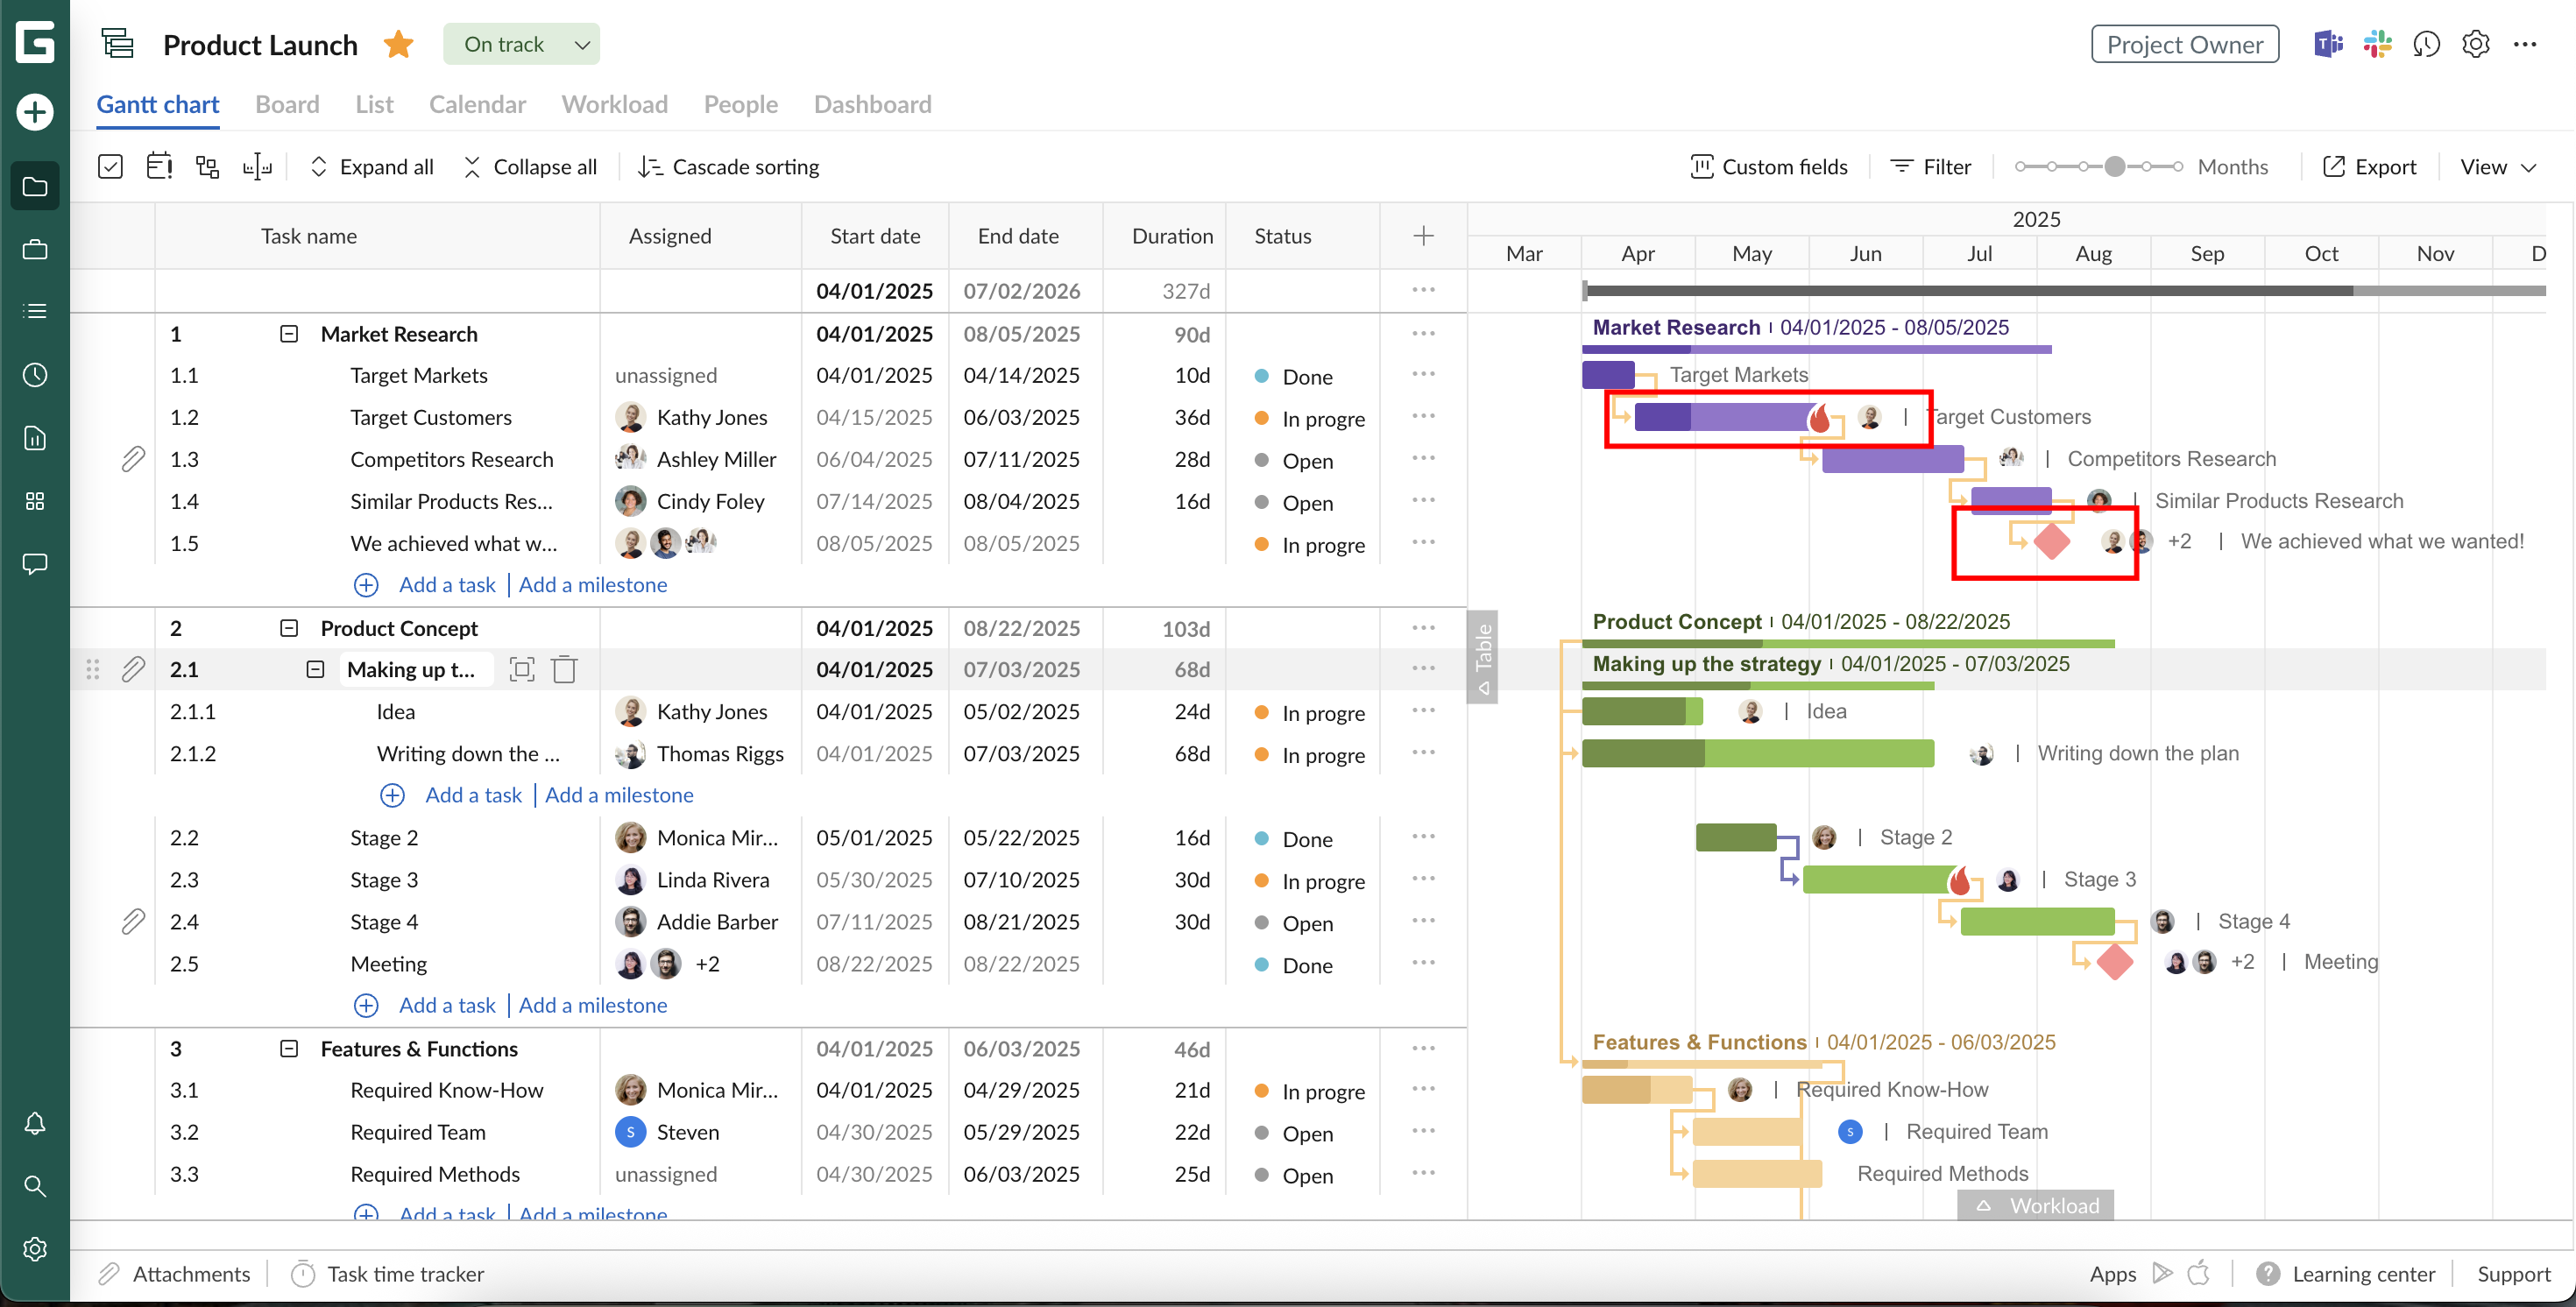The width and height of the screenshot is (2576, 1307).
Task: Open the Slack integration icon
Action: point(2377,44)
